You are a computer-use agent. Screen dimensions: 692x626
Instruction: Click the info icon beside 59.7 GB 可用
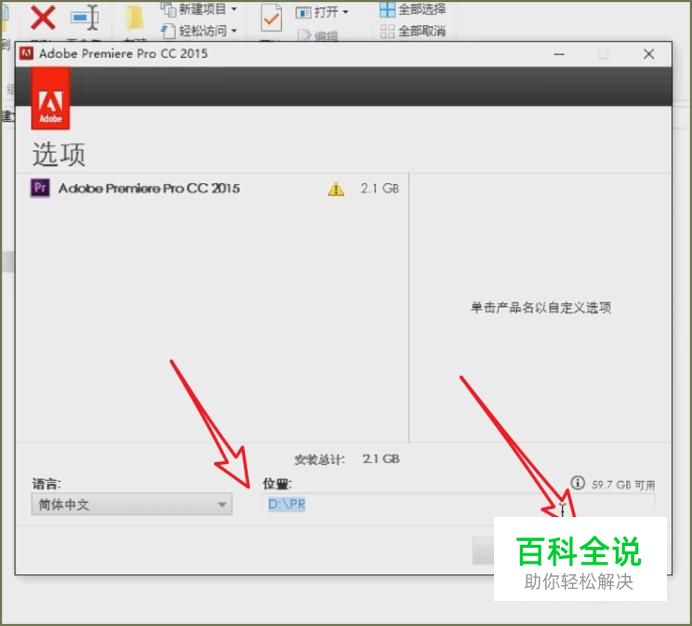tap(577, 483)
